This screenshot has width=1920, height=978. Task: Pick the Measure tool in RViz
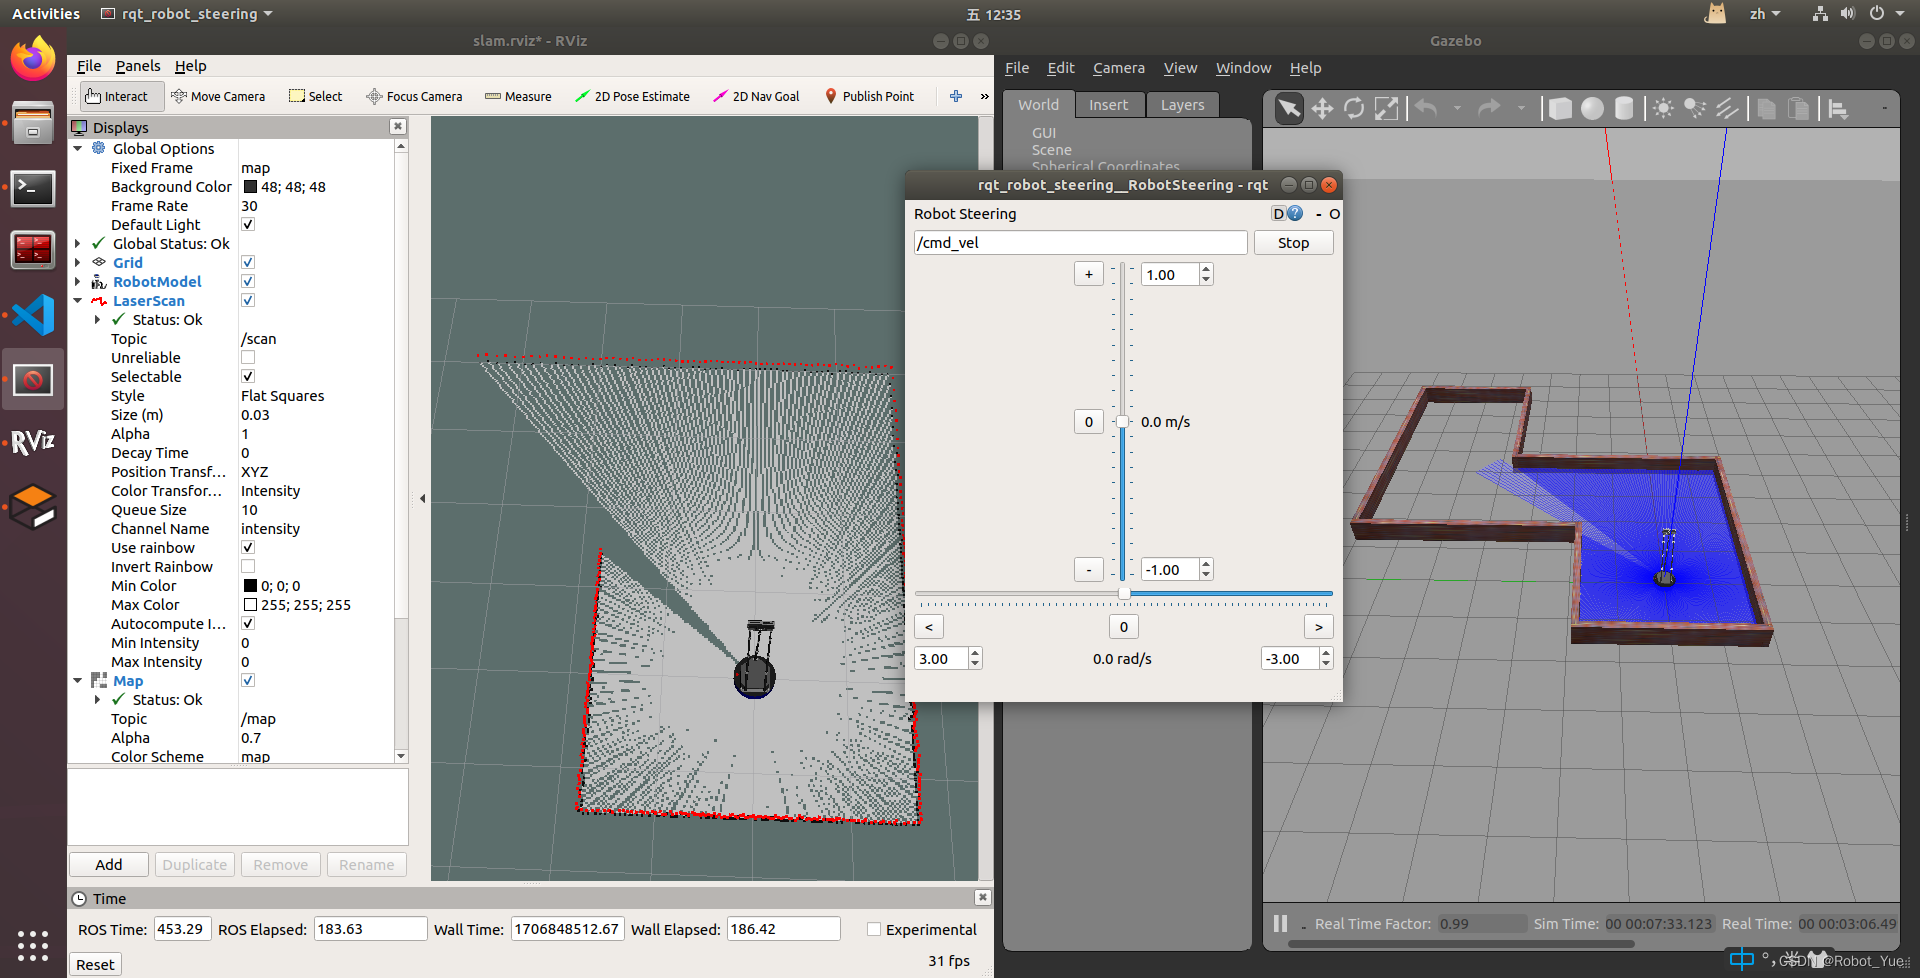(518, 96)
